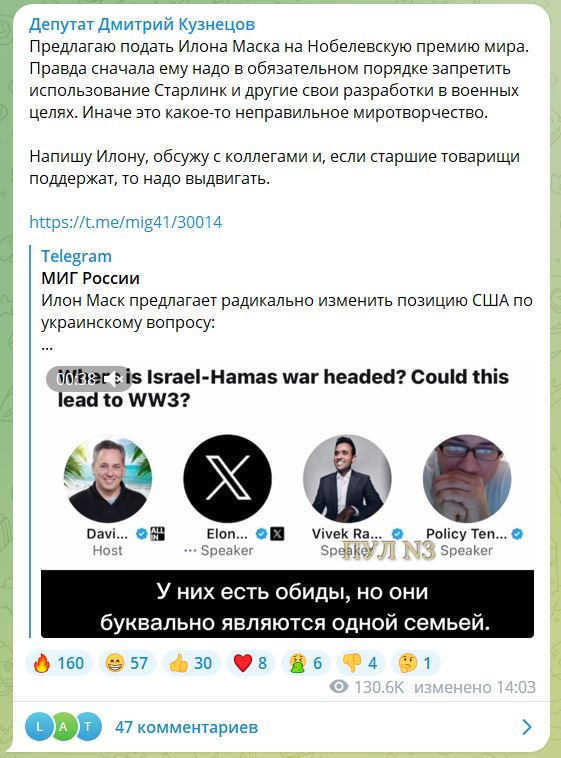Toggle the fire reaction with 160
561x758 pixels.
pos(58,663)
